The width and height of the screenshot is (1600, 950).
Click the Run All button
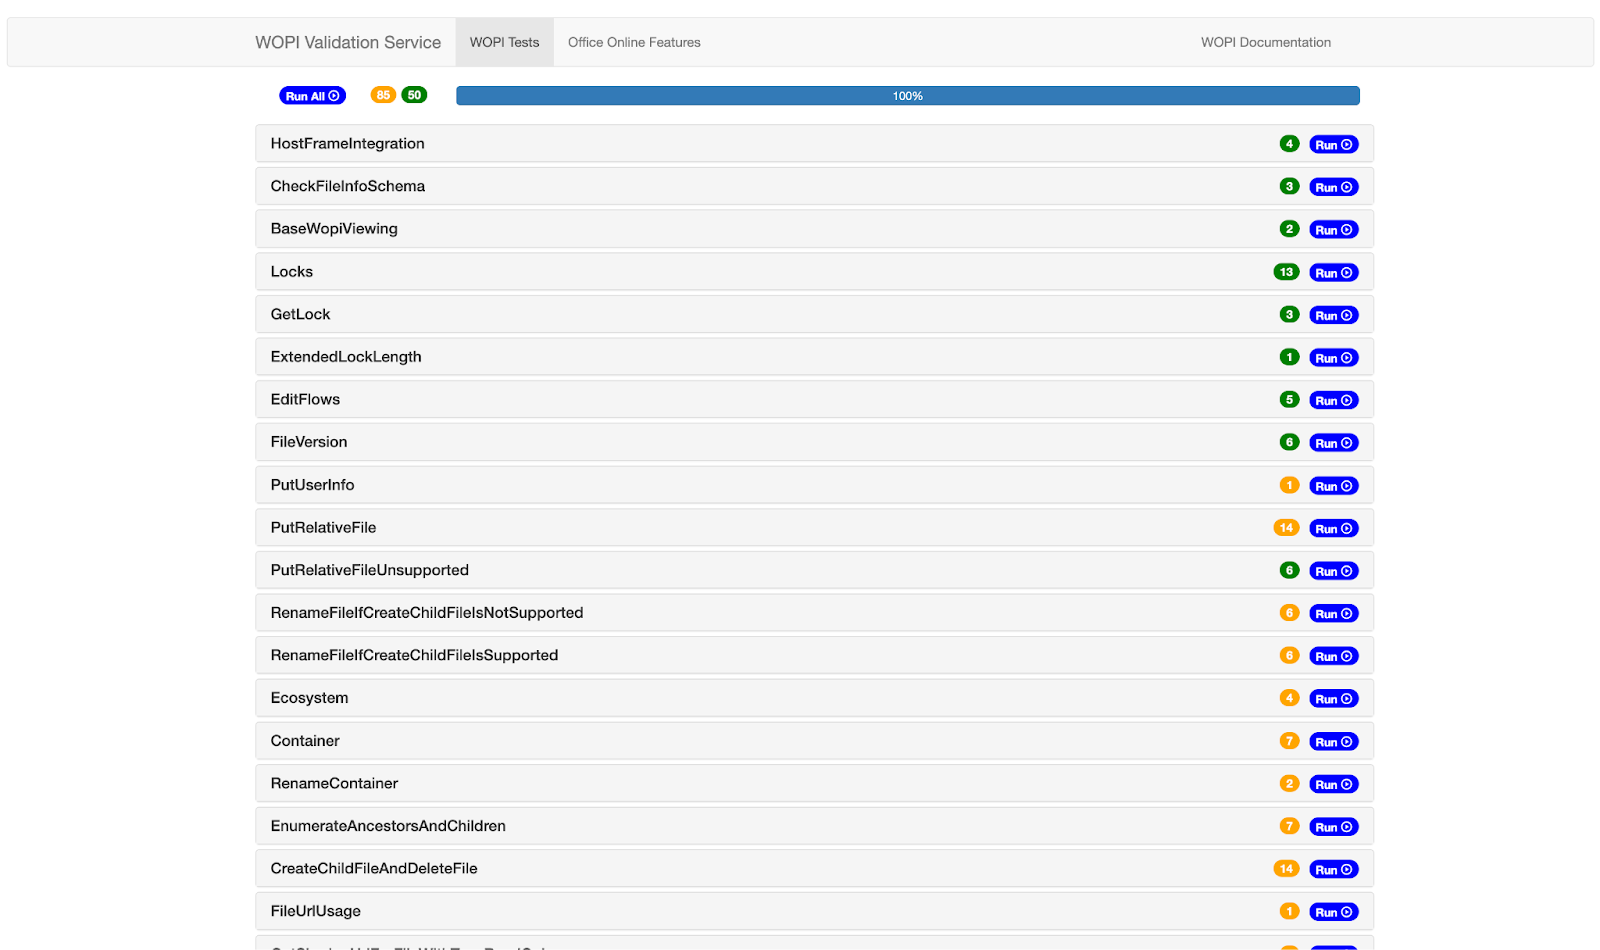(x=312, y=96)
